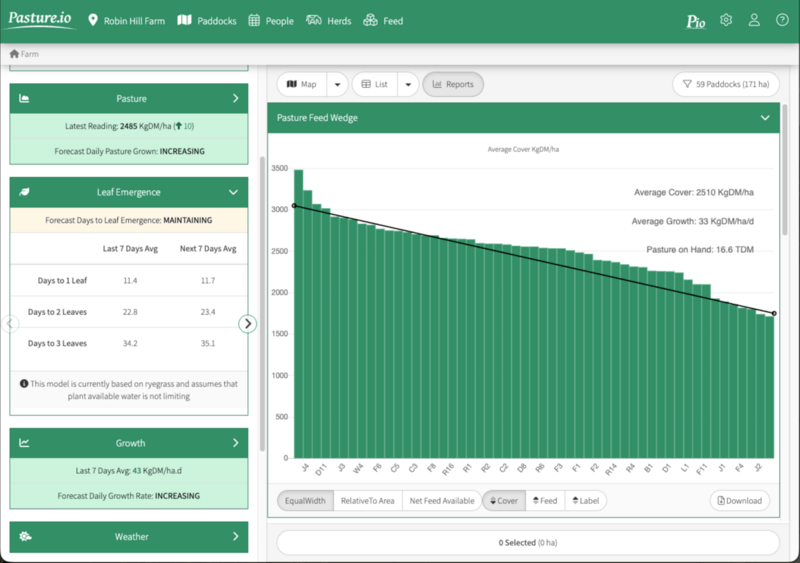The image size is (800, 563).
Task: Sort wedge by Cover
Action: [504, 501]
